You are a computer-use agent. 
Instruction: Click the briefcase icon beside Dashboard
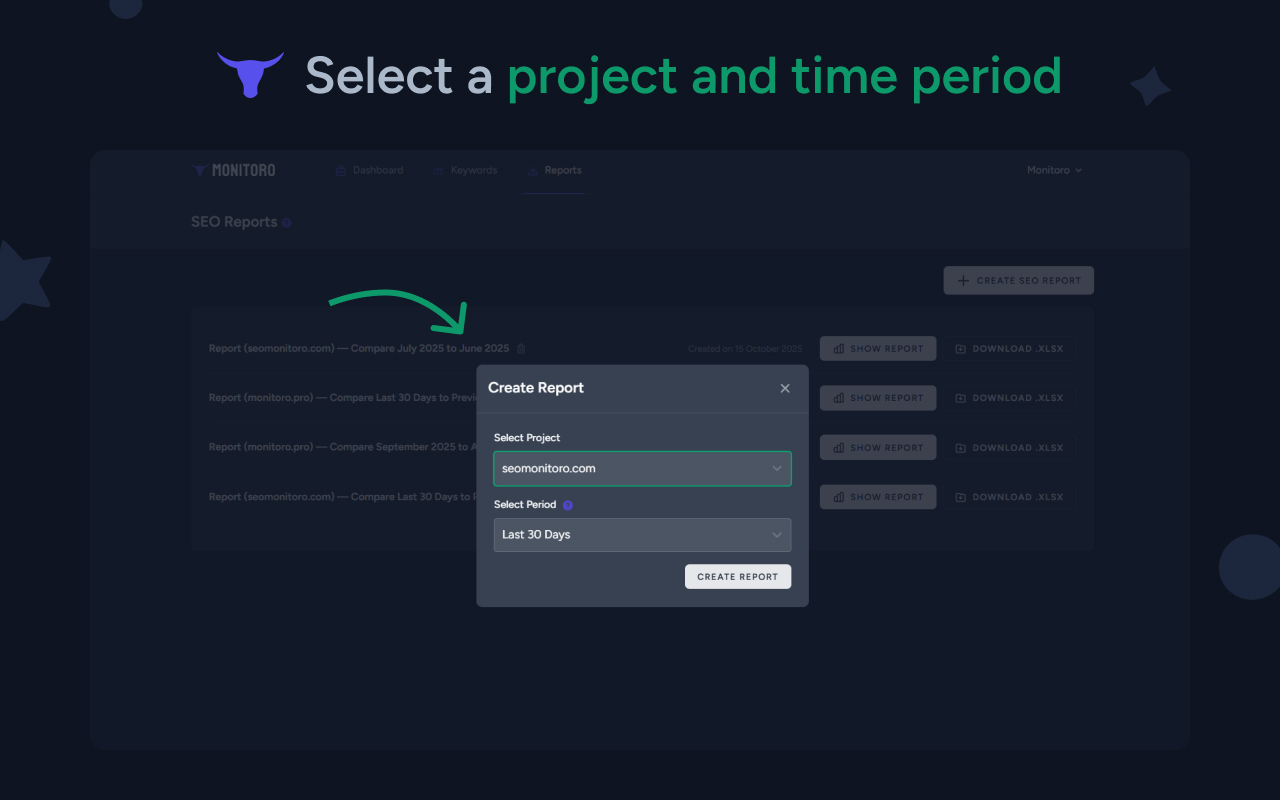coord(340,170)
